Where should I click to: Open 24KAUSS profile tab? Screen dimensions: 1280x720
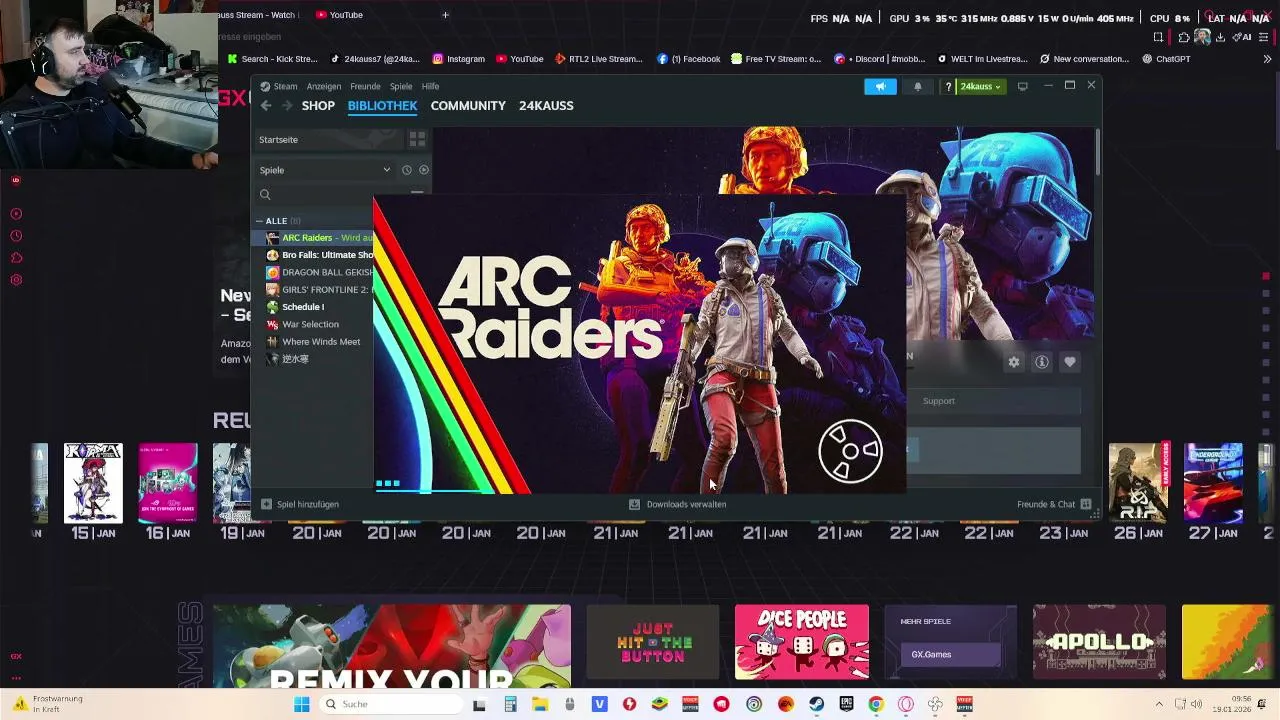tap(546, 106)
